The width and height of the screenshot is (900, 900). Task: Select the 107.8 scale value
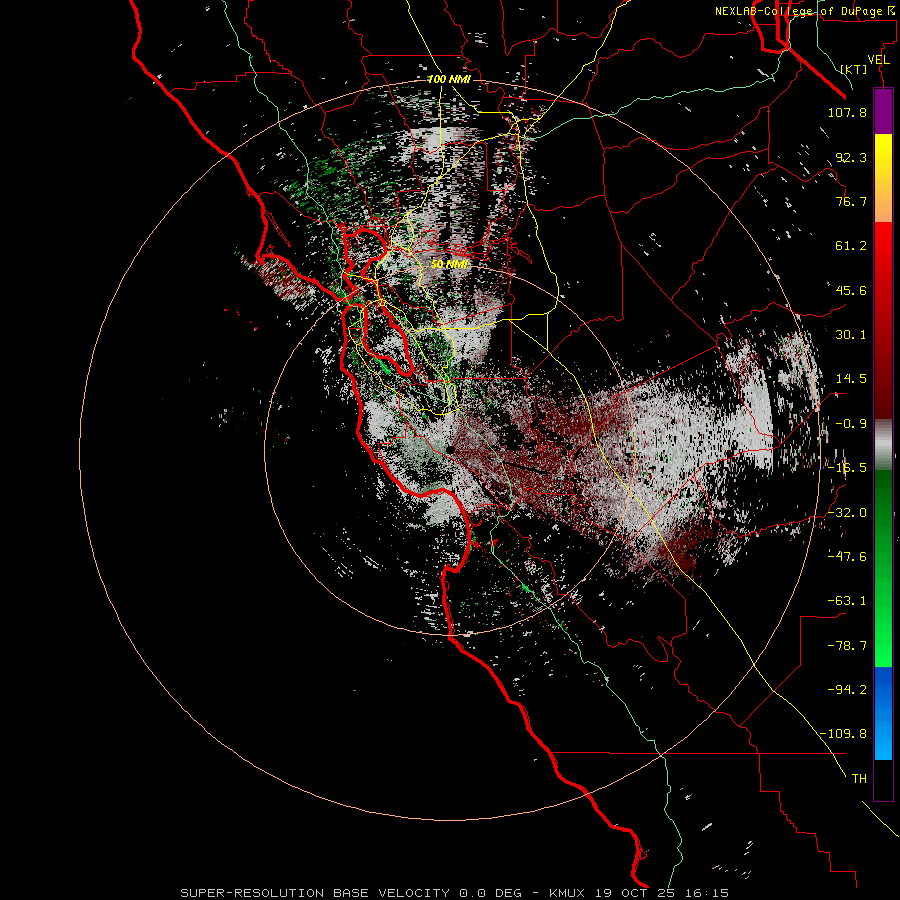coord(847,112)
